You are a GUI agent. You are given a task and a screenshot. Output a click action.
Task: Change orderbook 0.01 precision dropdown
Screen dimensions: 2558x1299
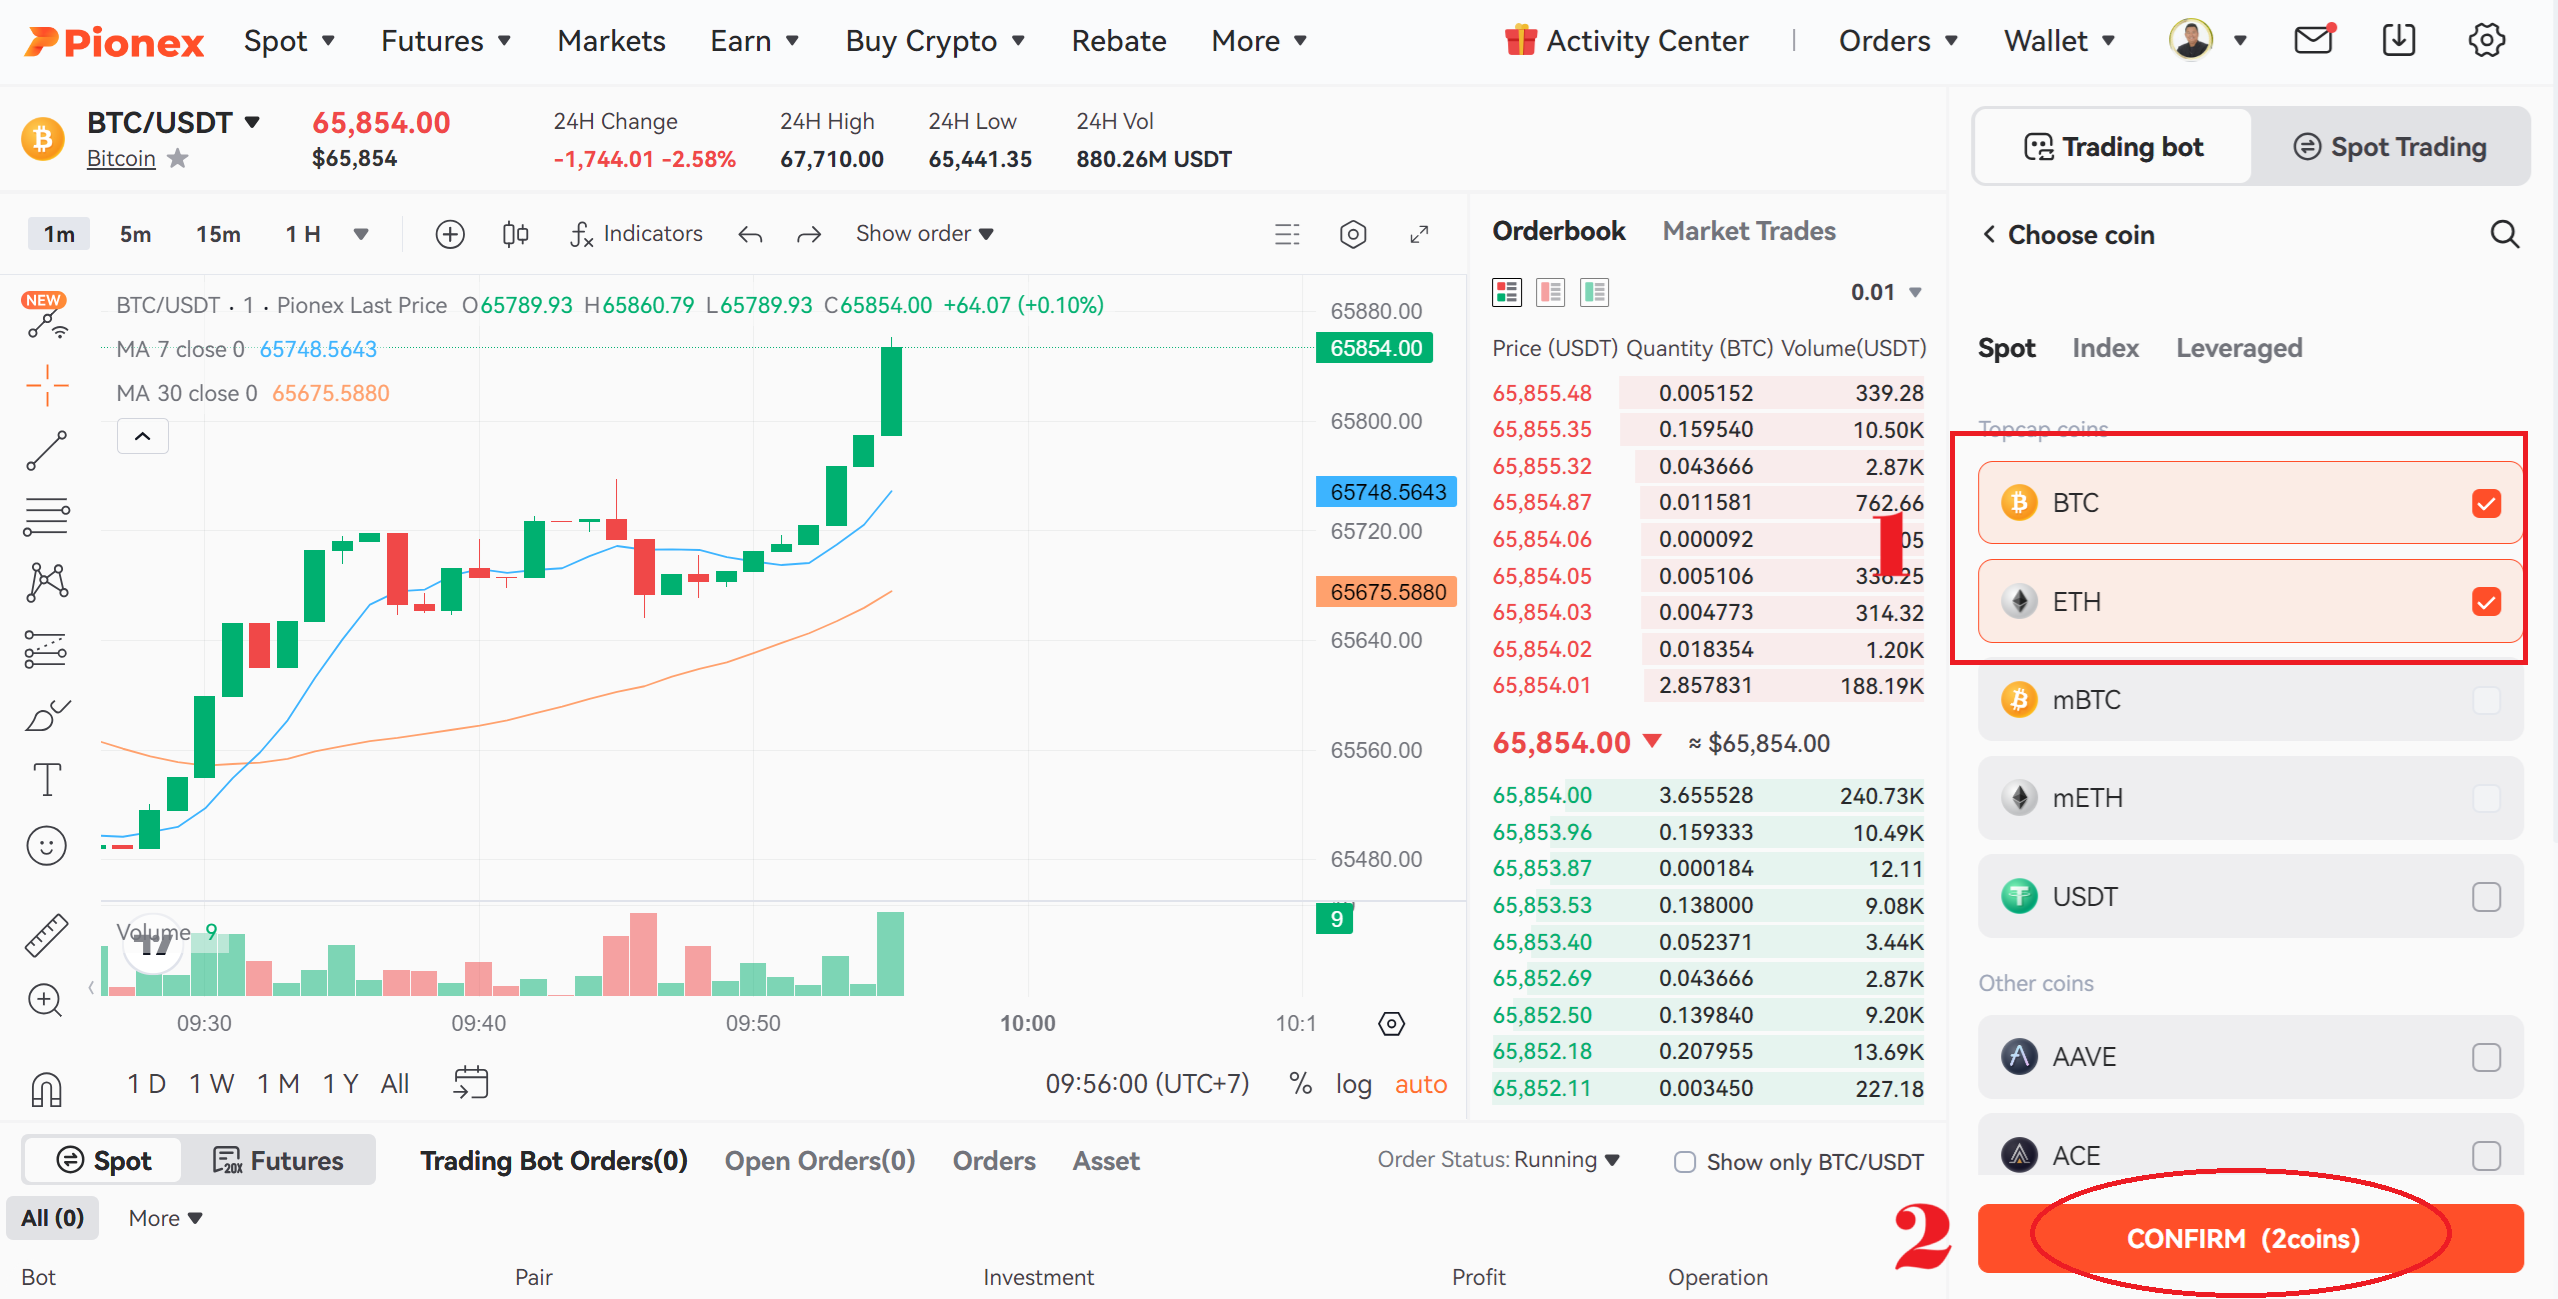click(1886, 292)
